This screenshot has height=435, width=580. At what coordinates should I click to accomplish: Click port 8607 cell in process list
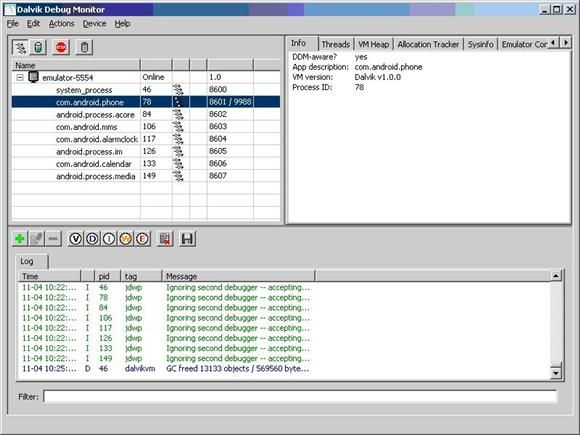[x=230, y=176]
